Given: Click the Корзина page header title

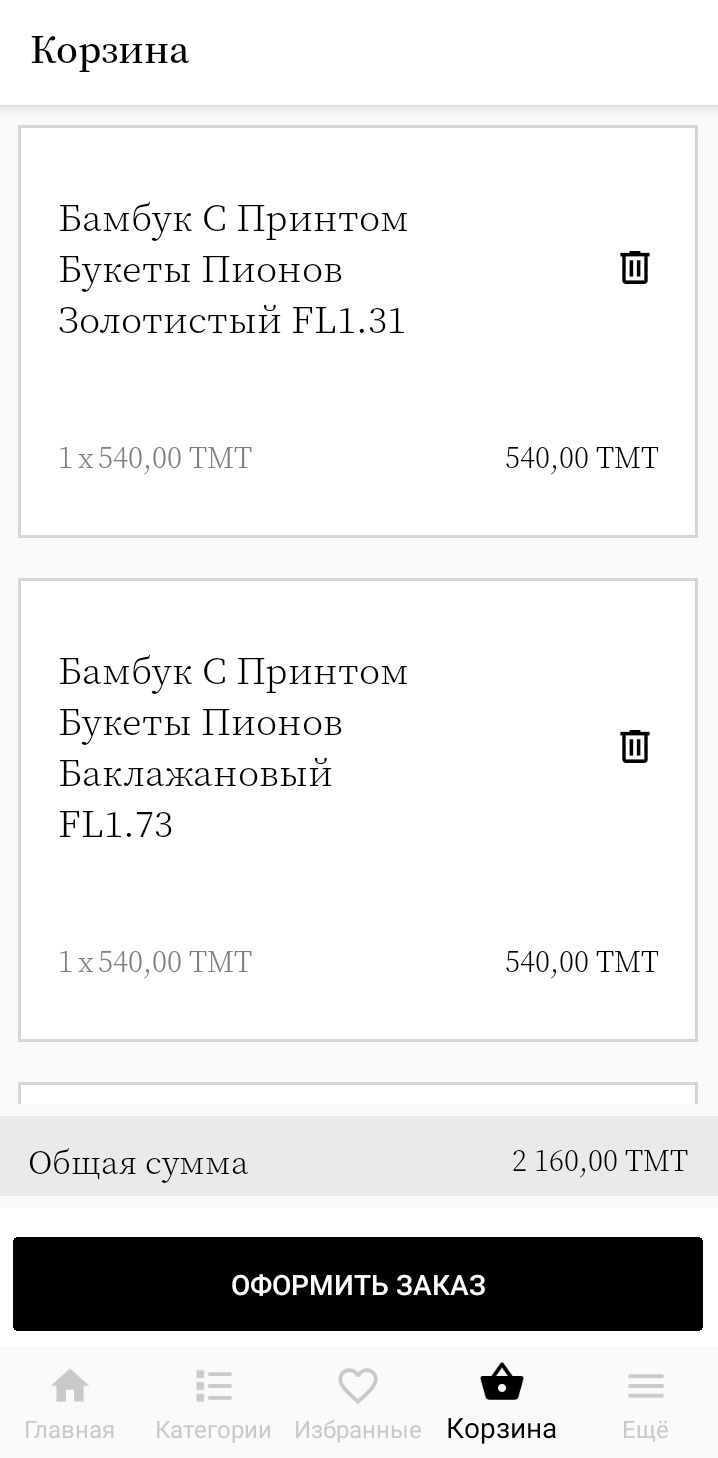Looking at the screenshot, I should coord(109,50).
